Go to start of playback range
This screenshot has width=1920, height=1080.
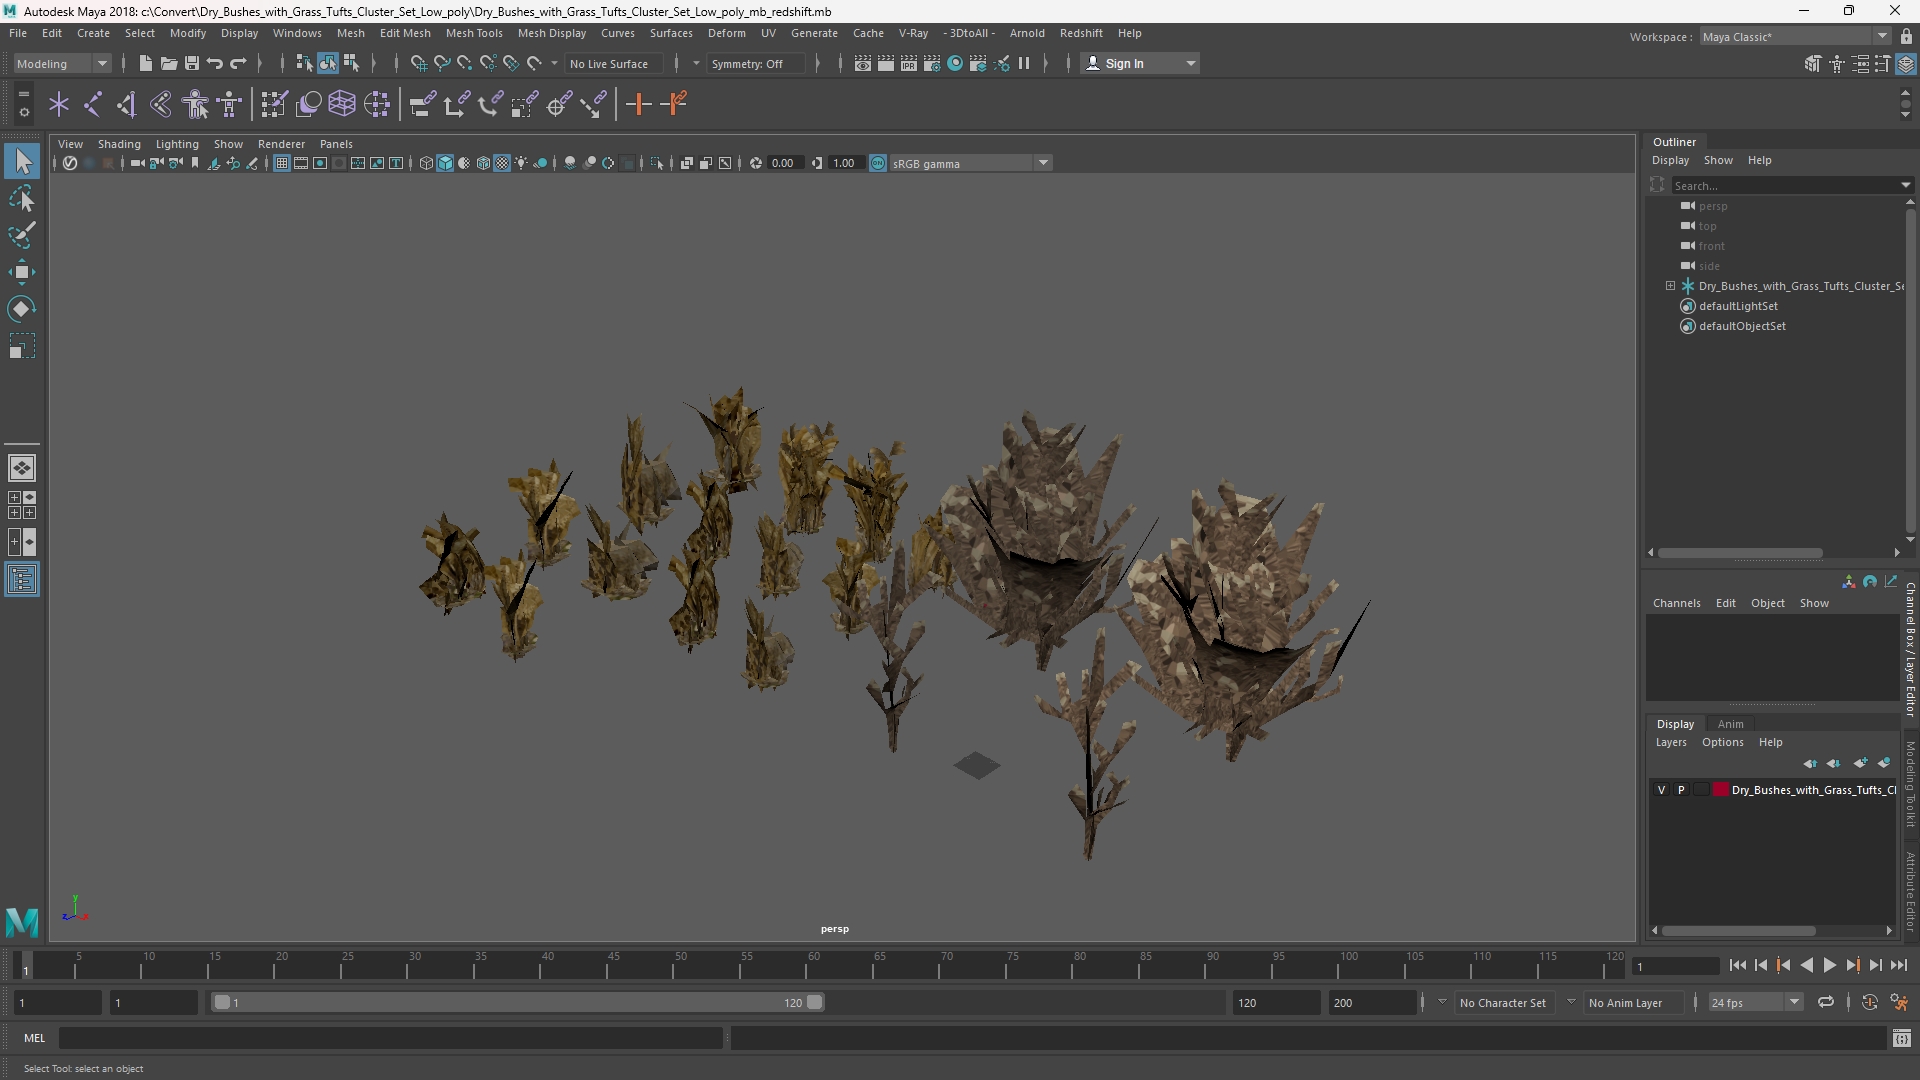(x=1737, y=965)
